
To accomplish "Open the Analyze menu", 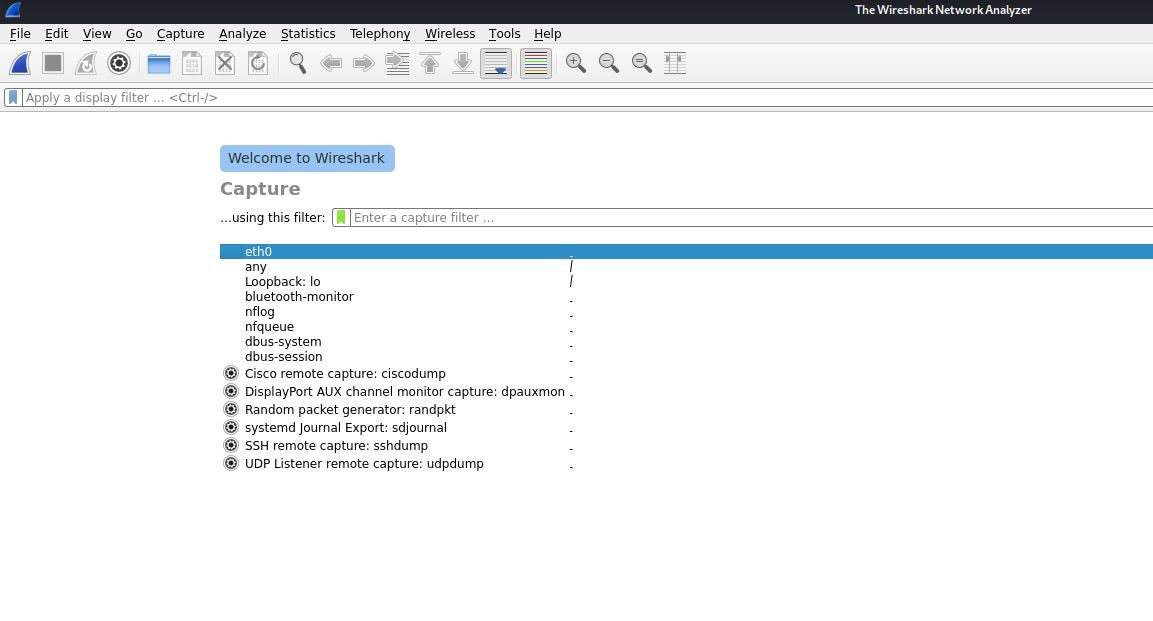I will [242, 34].
